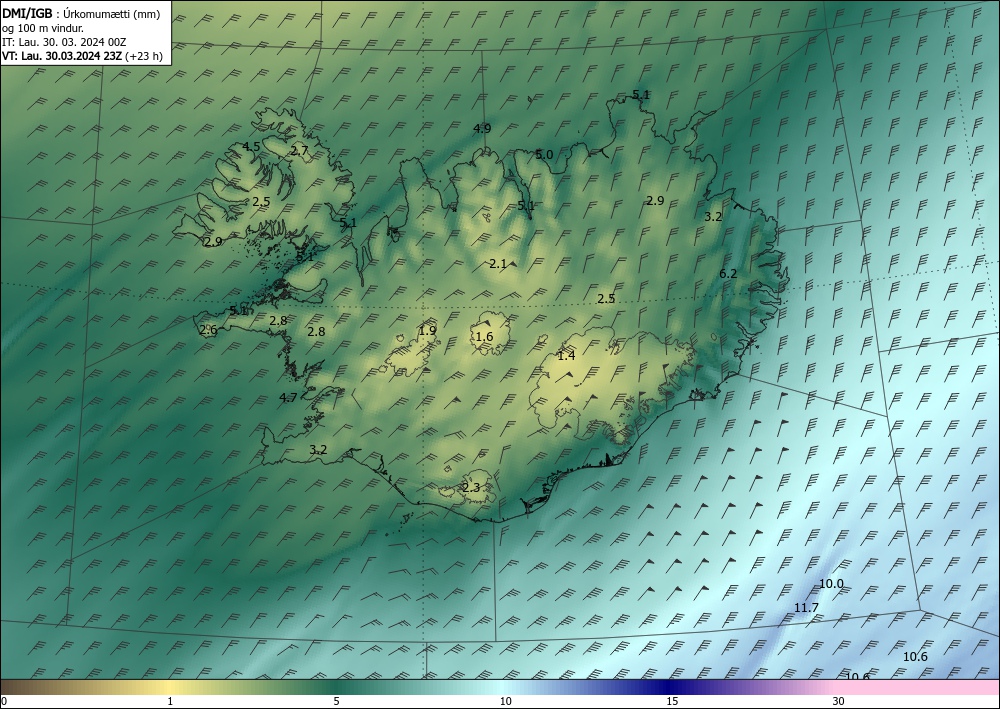Click the 5.0 value on the map

(544, 154)
